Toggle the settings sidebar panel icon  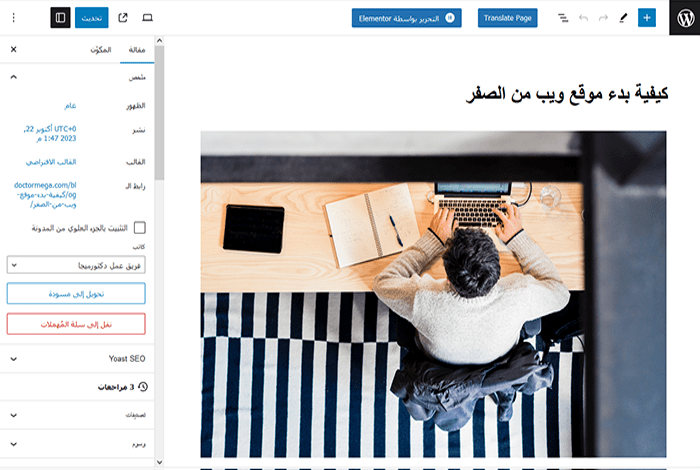pos(60,18)
